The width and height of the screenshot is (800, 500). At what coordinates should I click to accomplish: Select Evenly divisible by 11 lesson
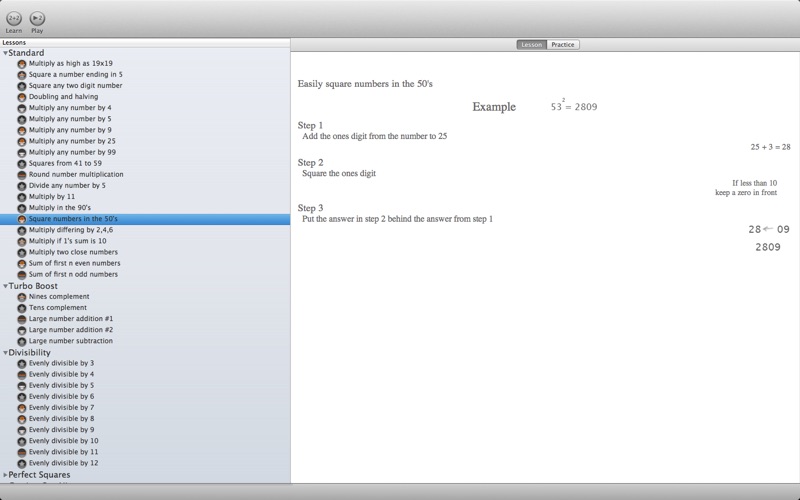click(x=63, y=452)
